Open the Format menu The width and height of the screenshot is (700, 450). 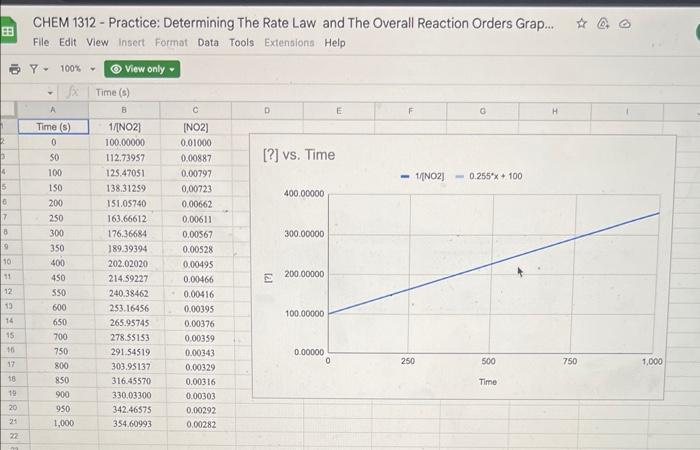pyautogui.click(x=171, y=42)
